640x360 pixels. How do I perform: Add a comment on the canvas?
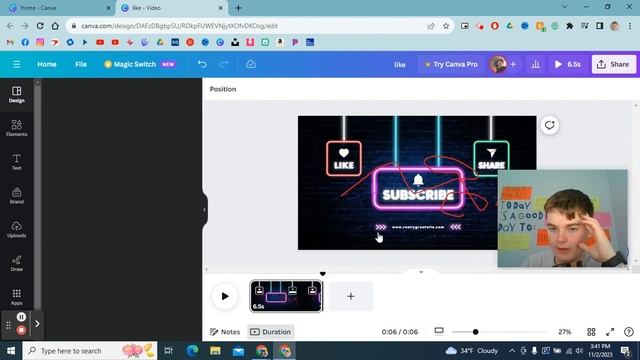550,125
